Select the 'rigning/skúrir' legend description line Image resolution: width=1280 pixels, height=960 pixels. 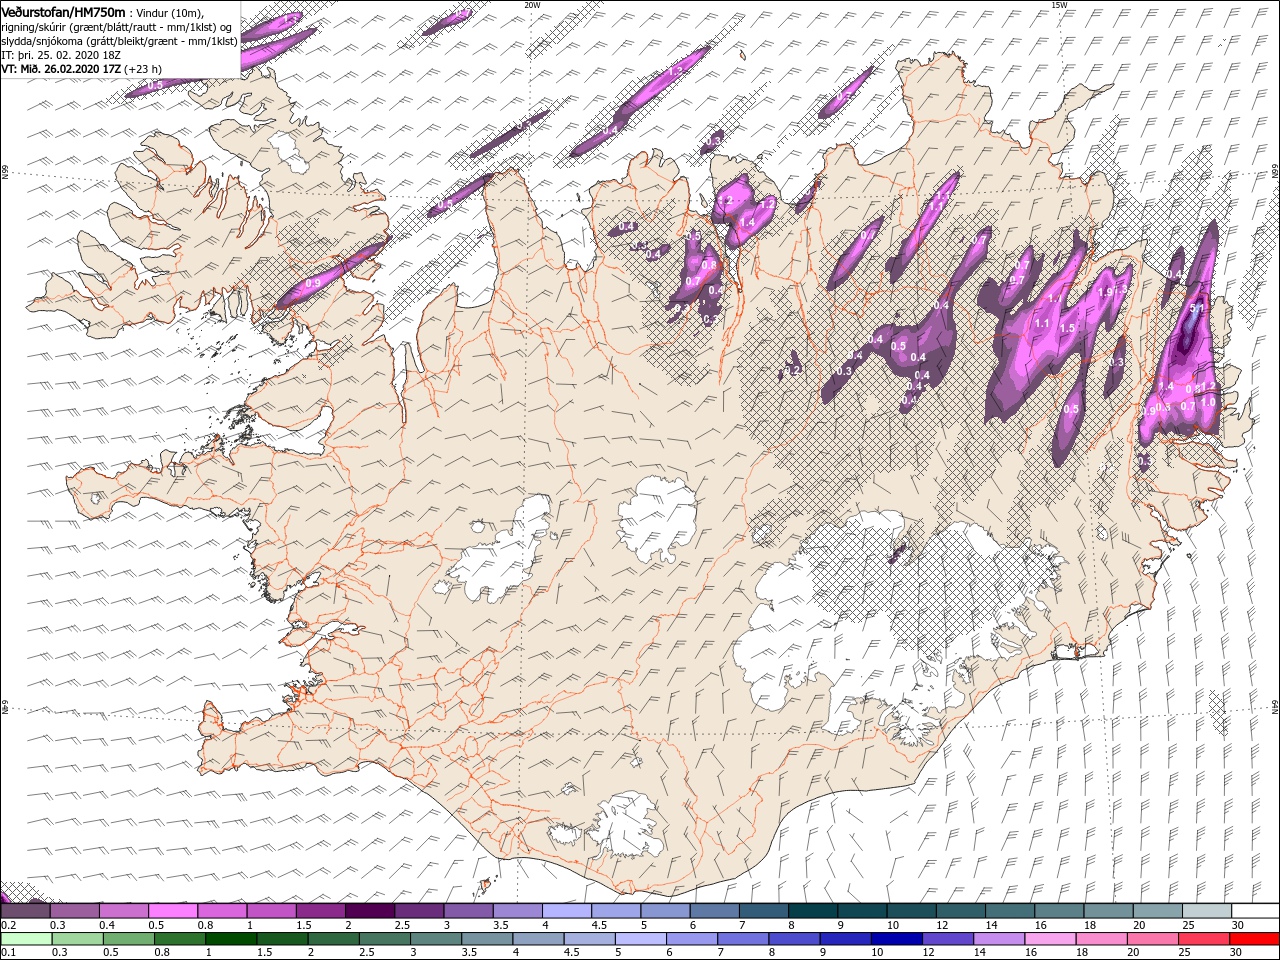[117, 27]
